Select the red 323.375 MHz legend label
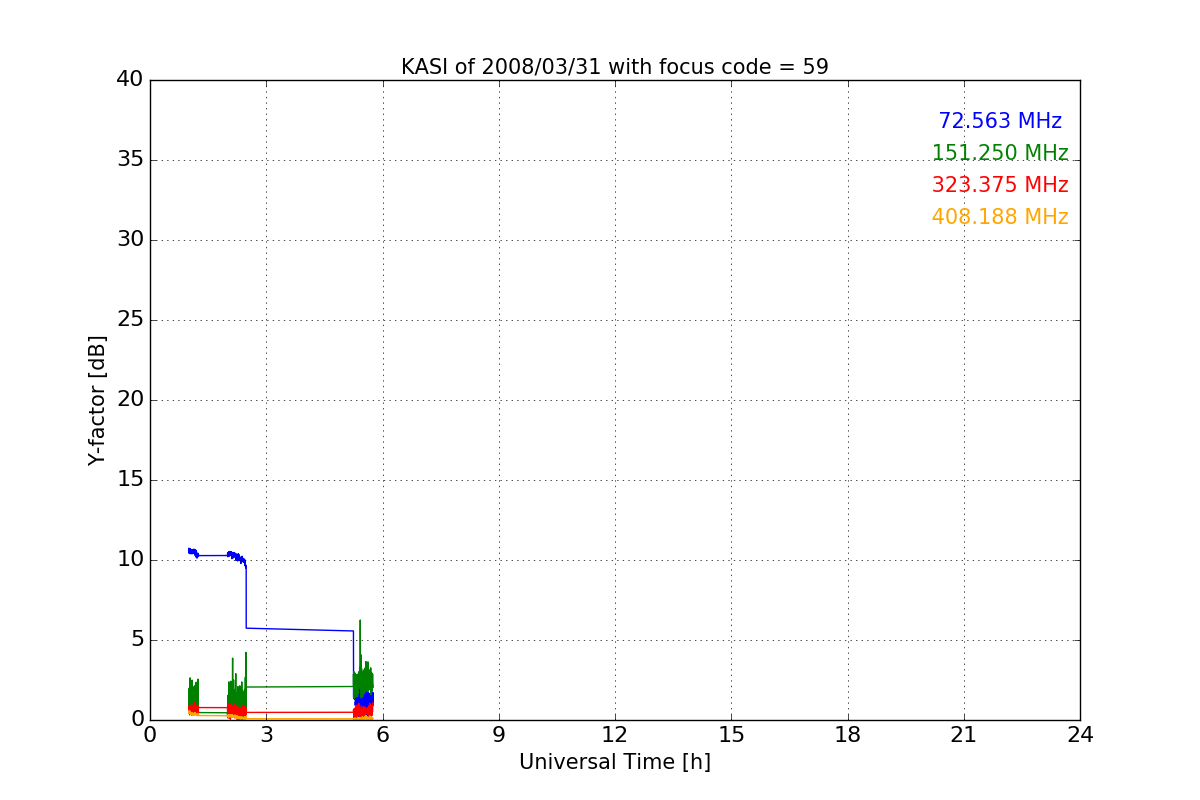The height and width of the screenshot is (800, 1200). 1000,185
